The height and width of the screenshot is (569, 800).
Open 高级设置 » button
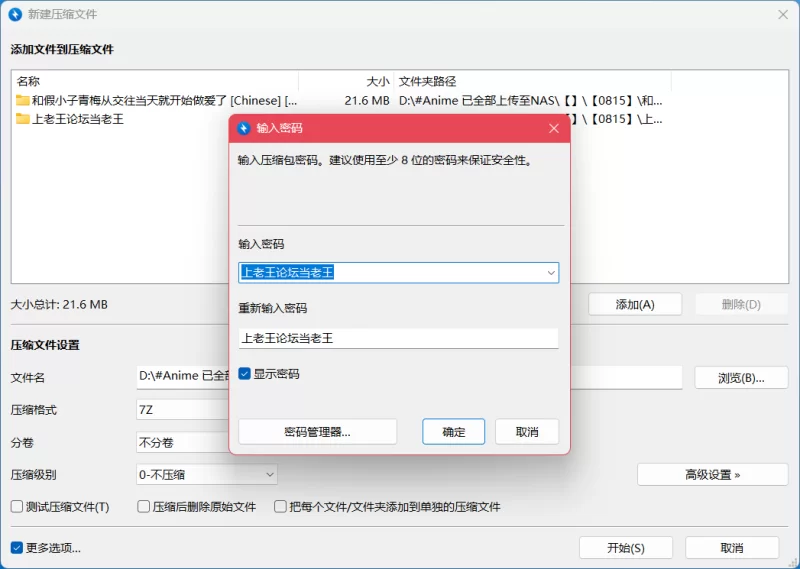(713, 475)
